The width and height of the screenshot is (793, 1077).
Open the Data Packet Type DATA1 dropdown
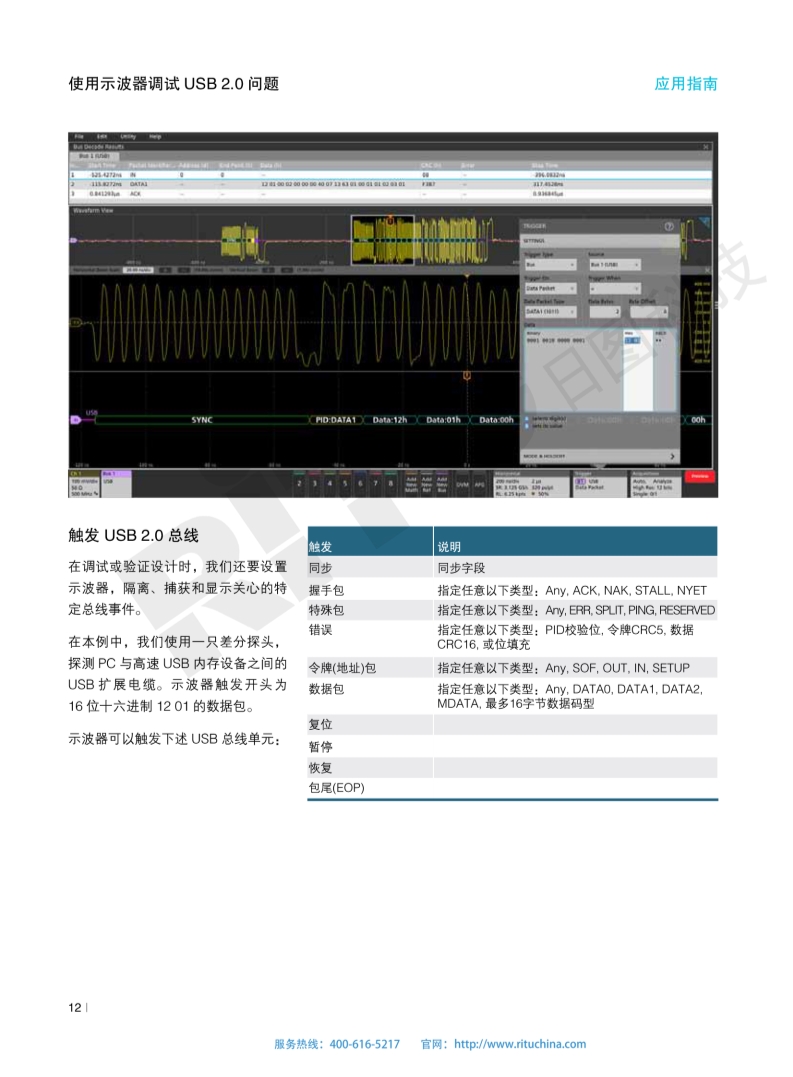pyautogui.click(x=550, y=312)
